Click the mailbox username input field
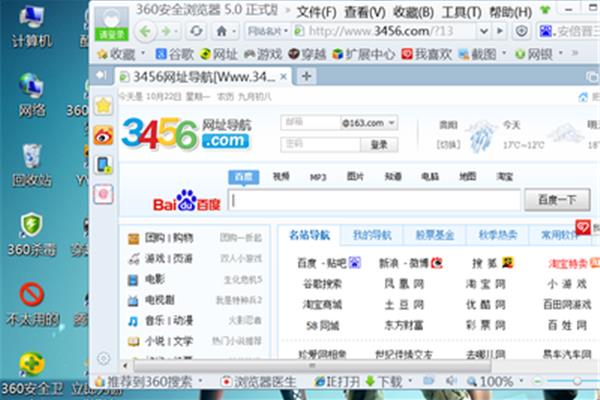600x400 pixels. click(x=310, y=122)
